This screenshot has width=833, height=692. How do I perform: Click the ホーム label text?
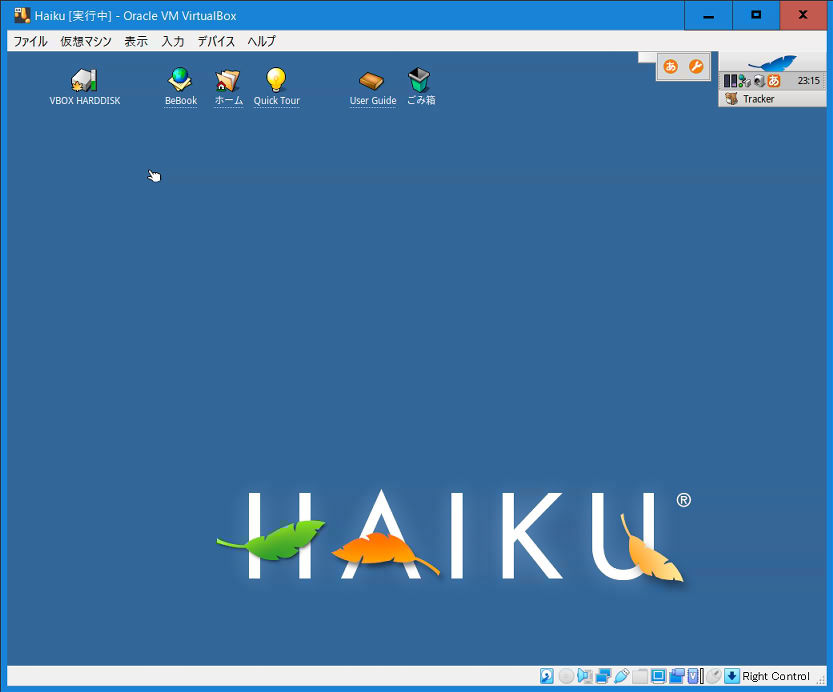(x=228, y=100)
